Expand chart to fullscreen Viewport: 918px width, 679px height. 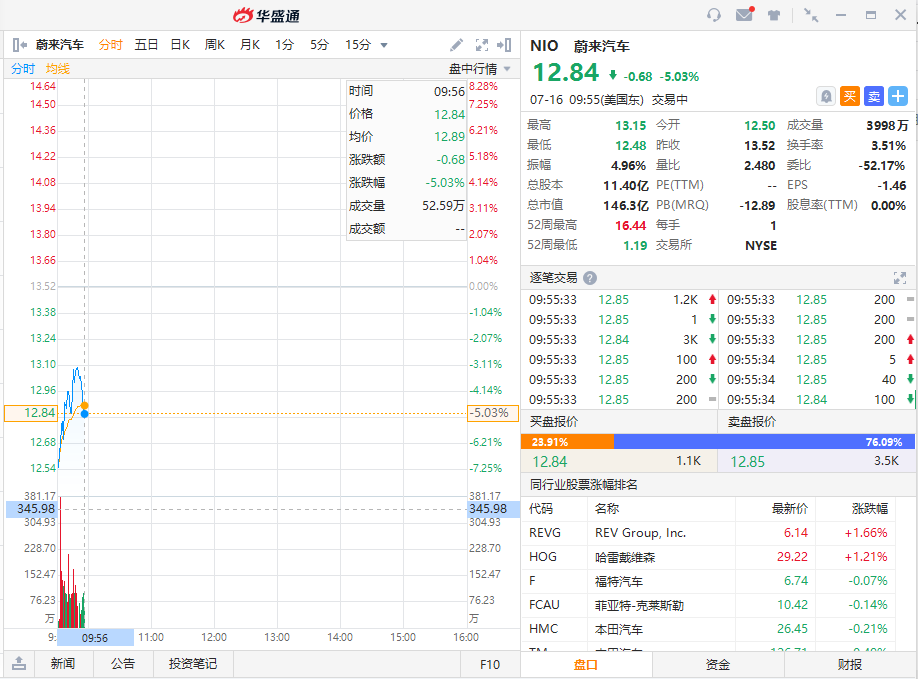tap(482, 45)
